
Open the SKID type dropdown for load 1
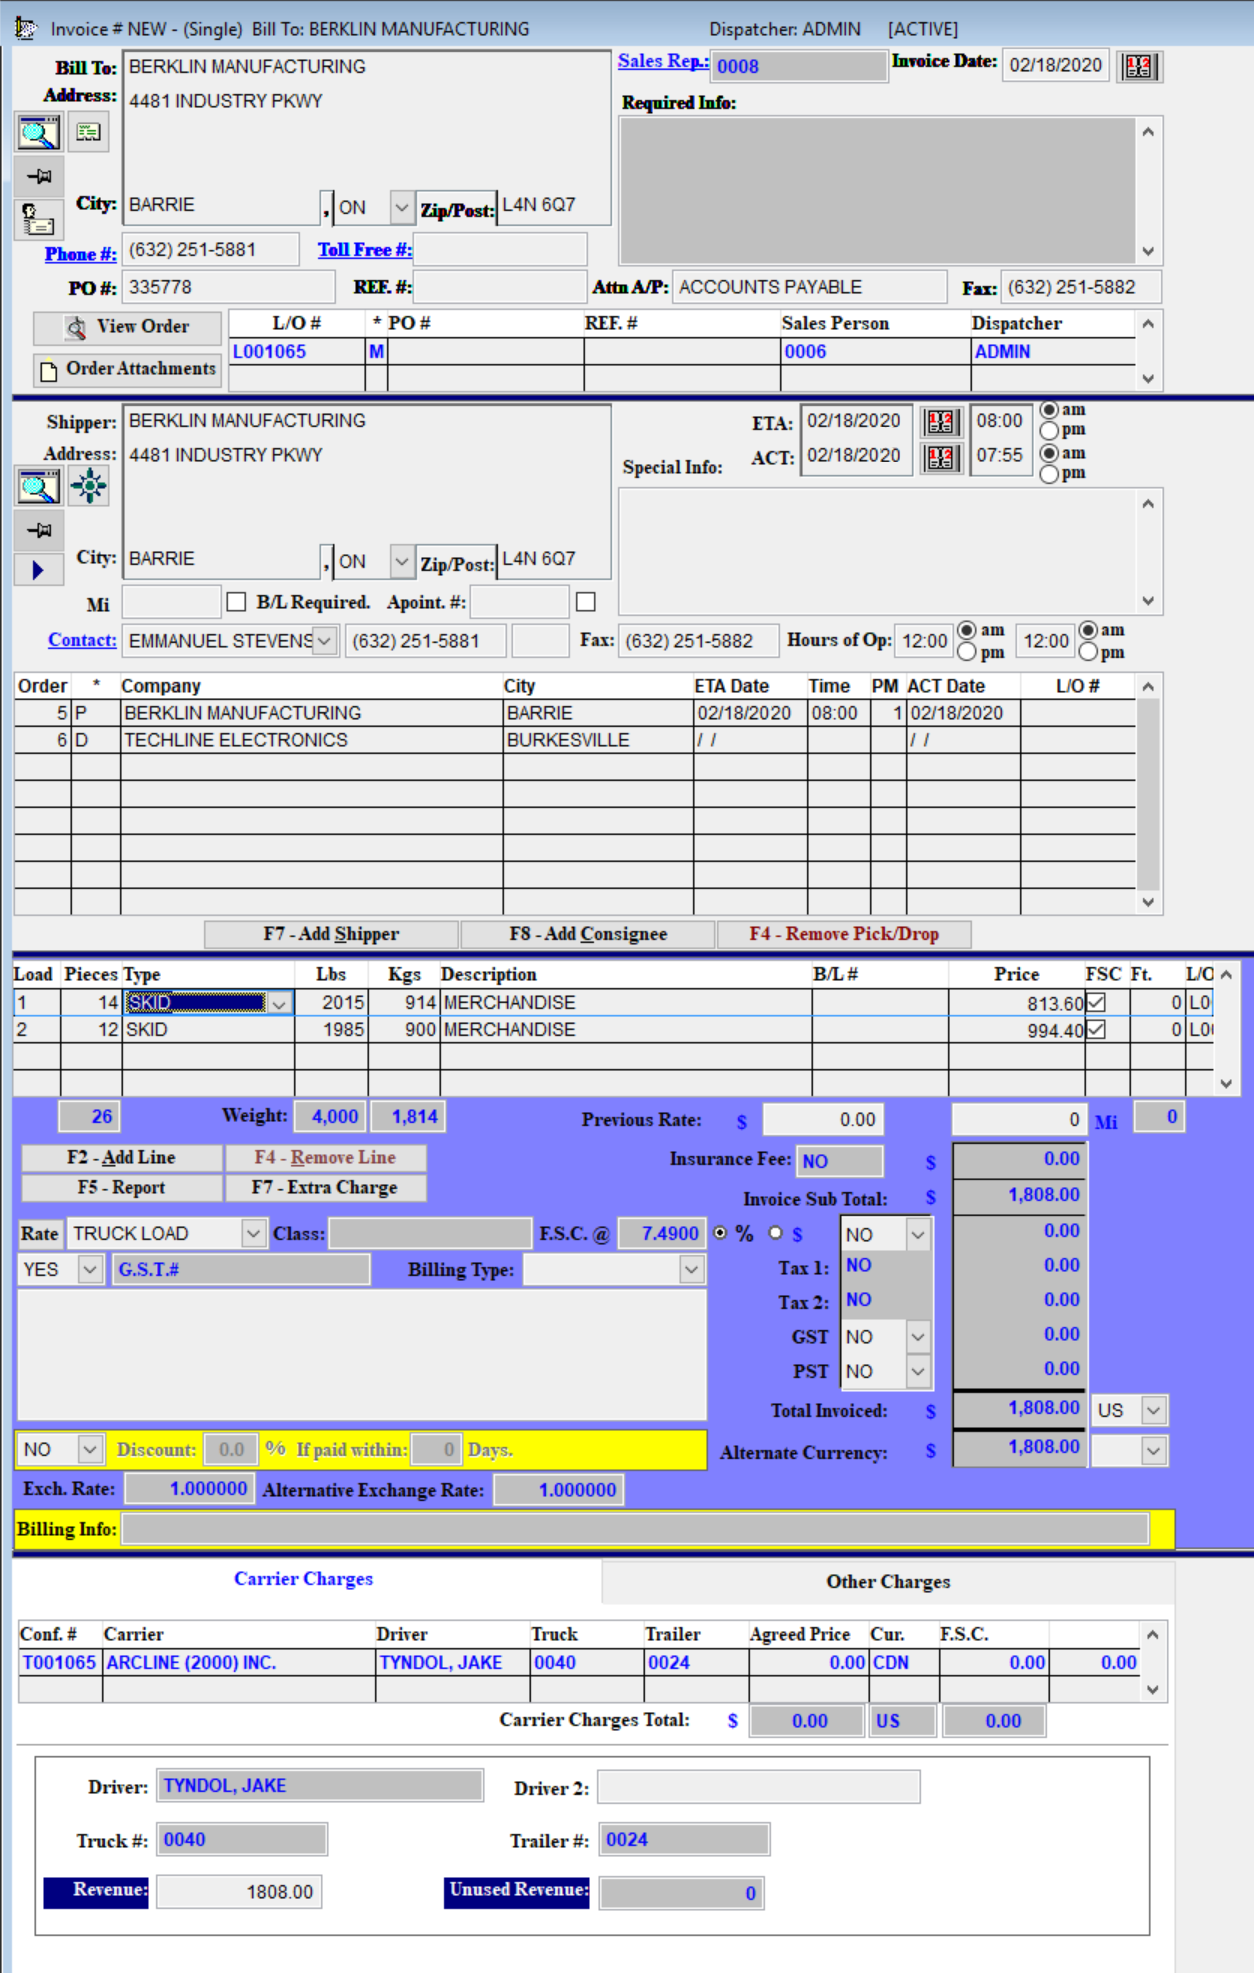279,1003
